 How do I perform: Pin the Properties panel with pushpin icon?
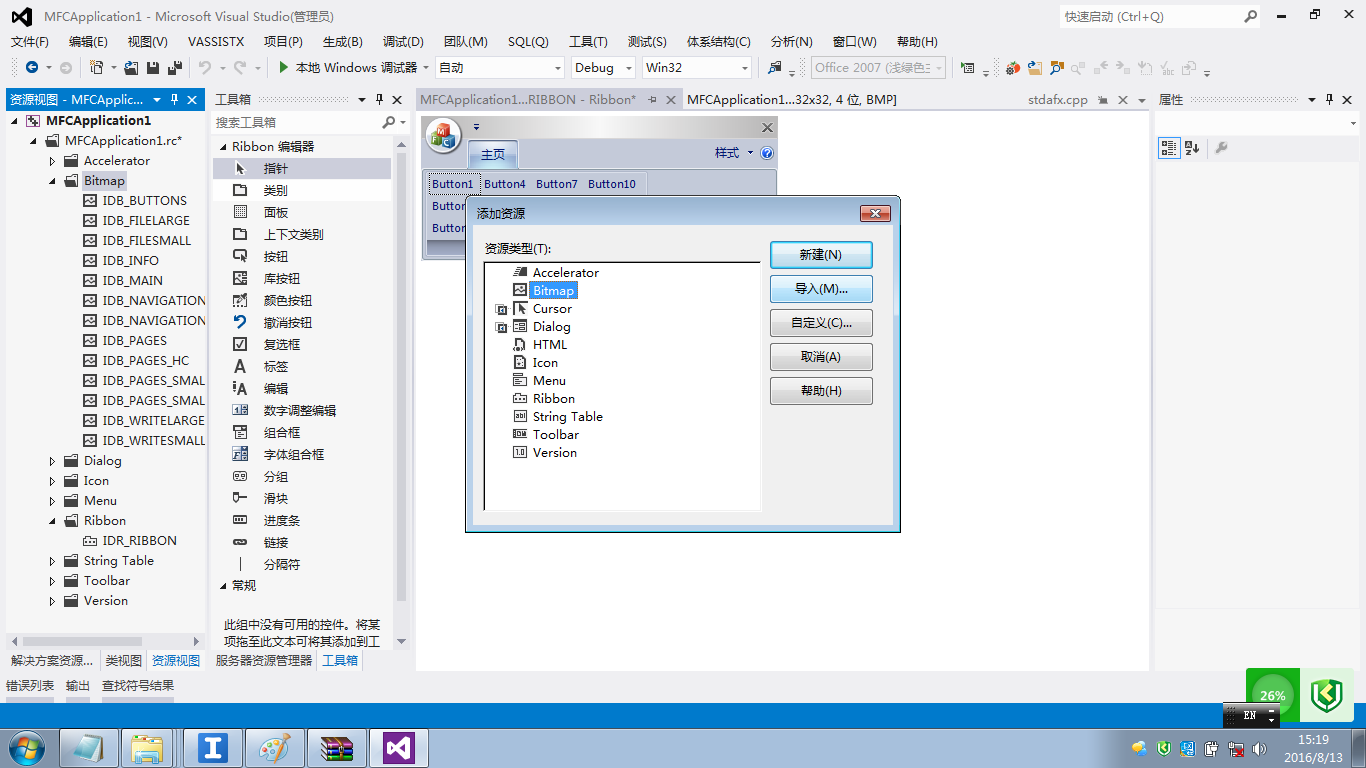[x=1329, y=100]
